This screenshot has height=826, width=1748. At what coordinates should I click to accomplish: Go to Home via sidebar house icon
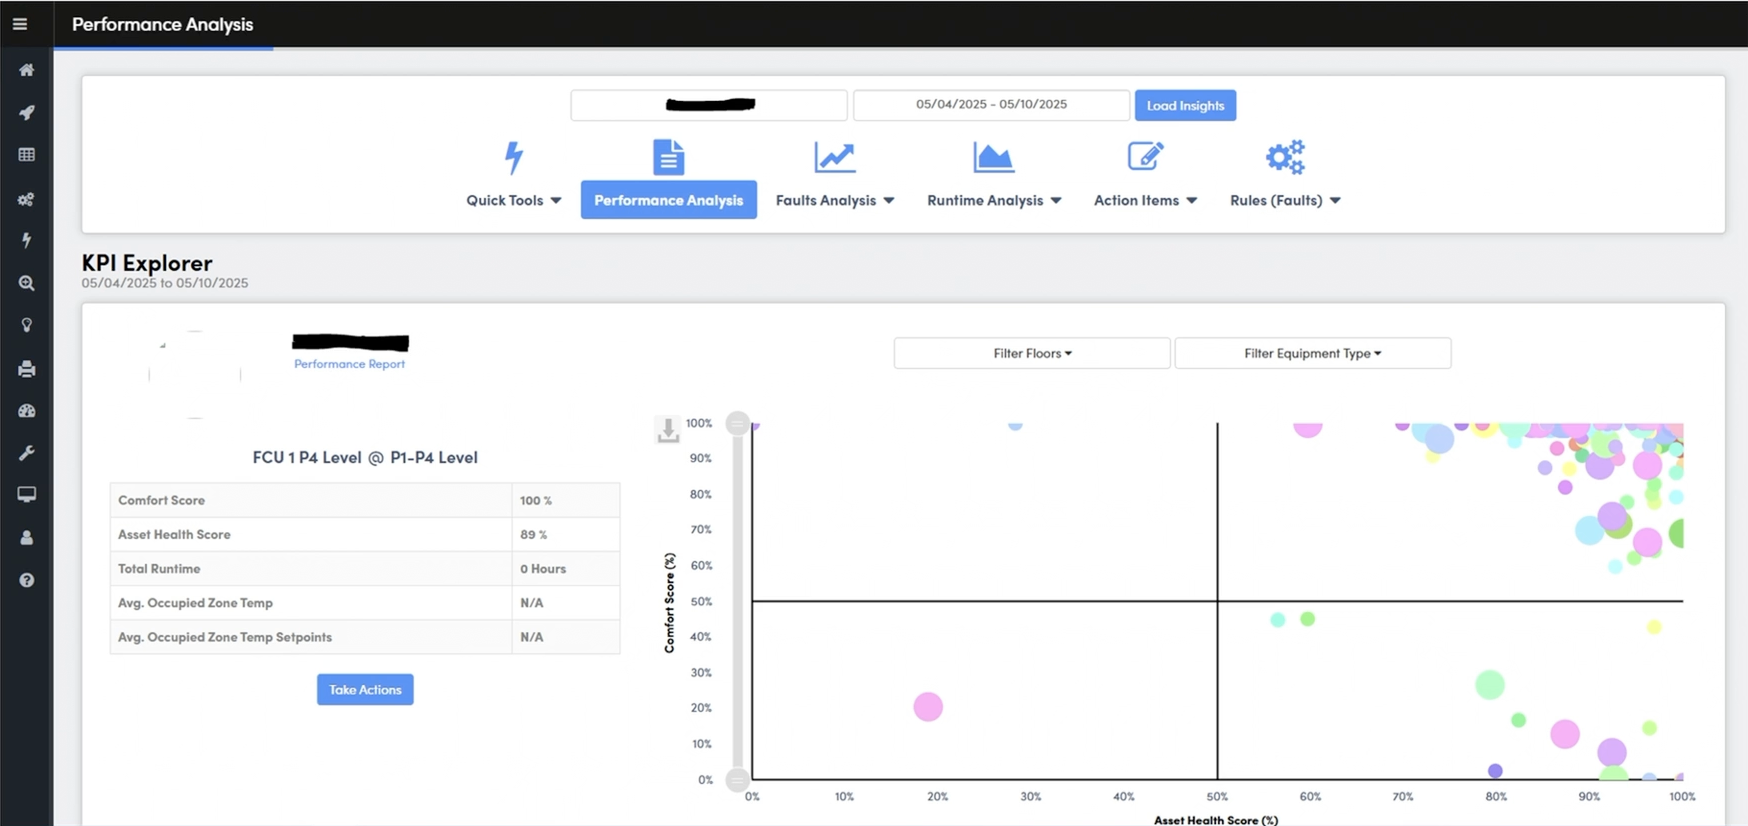coord(27,70)
